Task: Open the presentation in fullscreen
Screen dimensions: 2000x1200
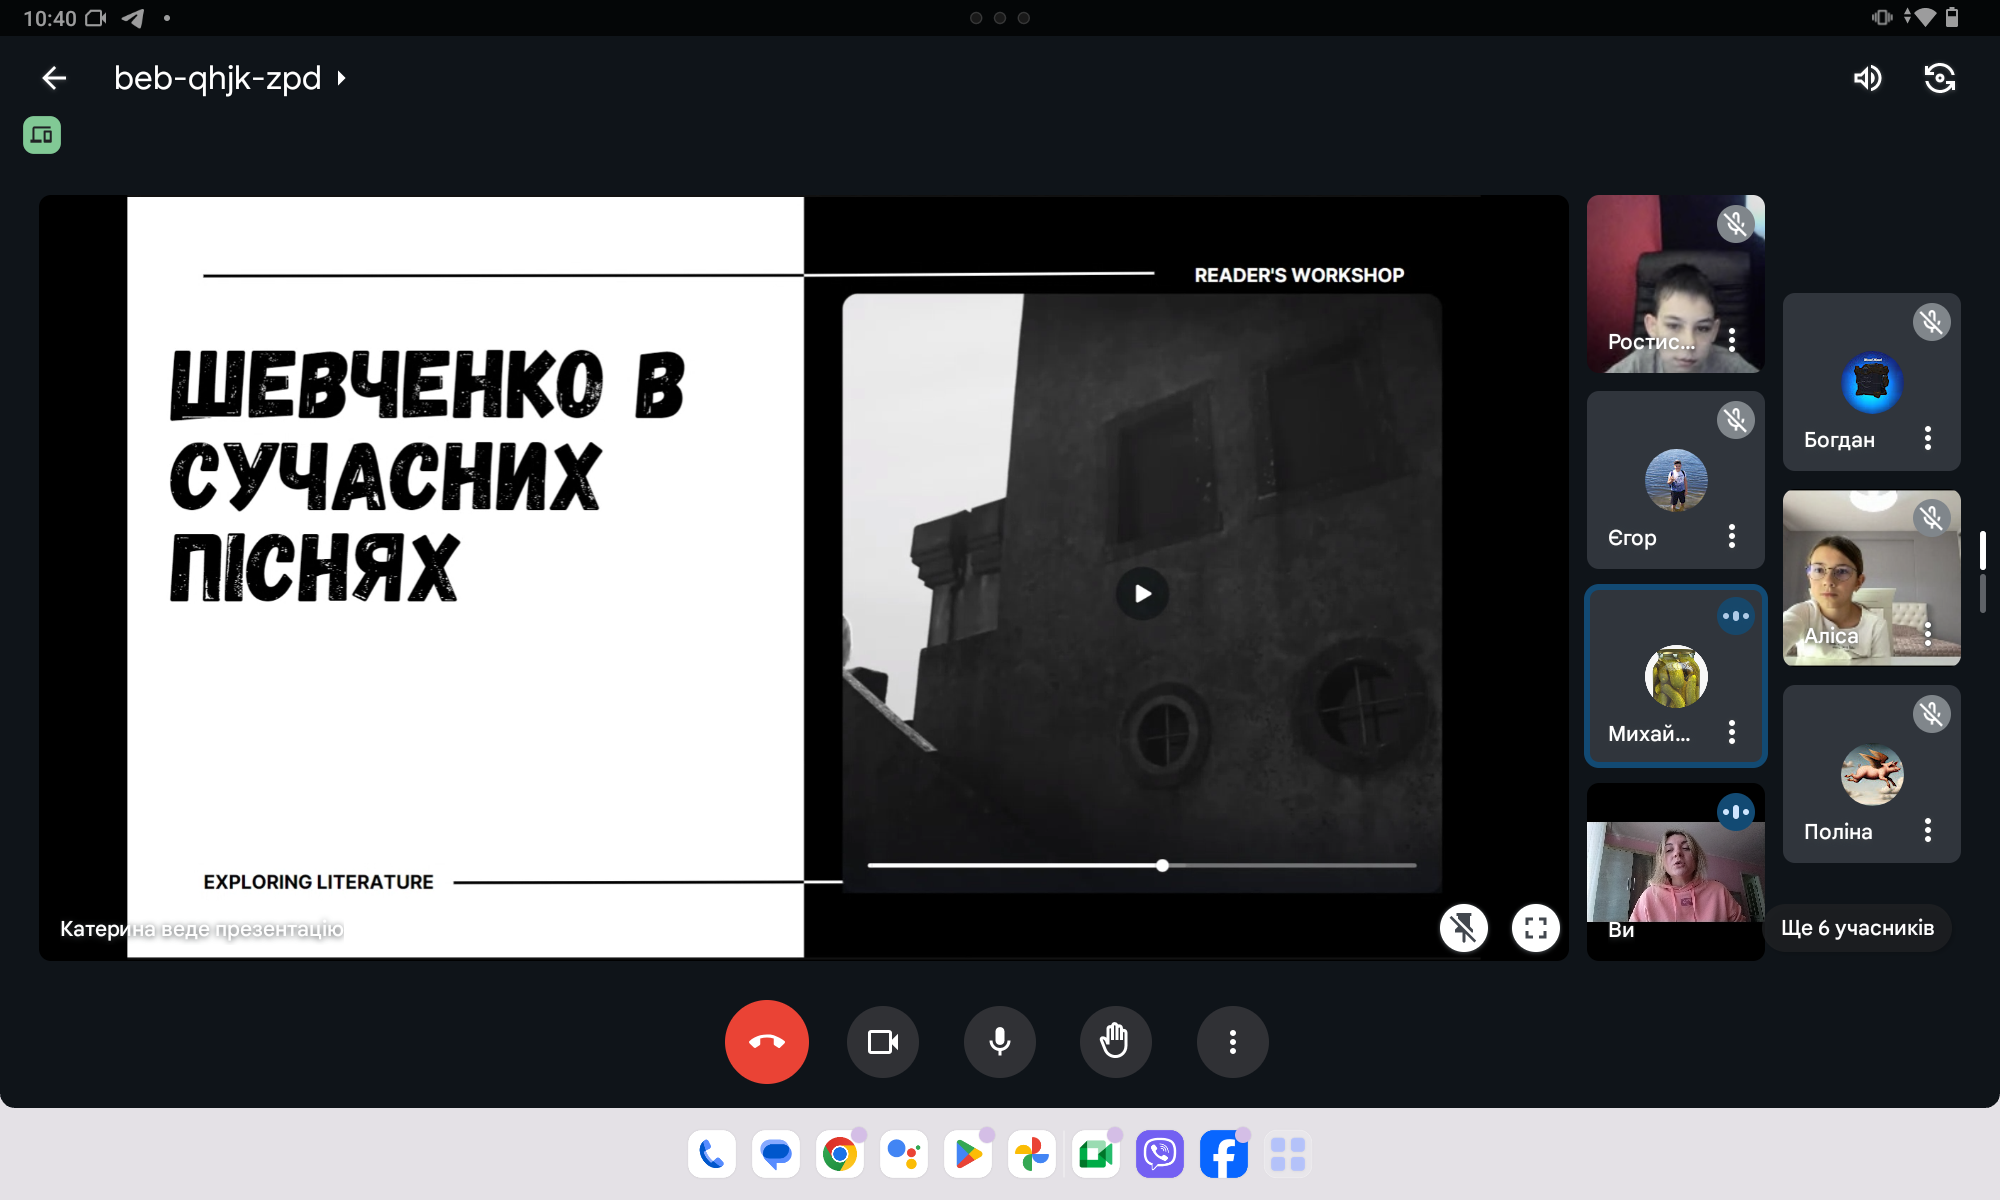Action: coord(1536,928)
